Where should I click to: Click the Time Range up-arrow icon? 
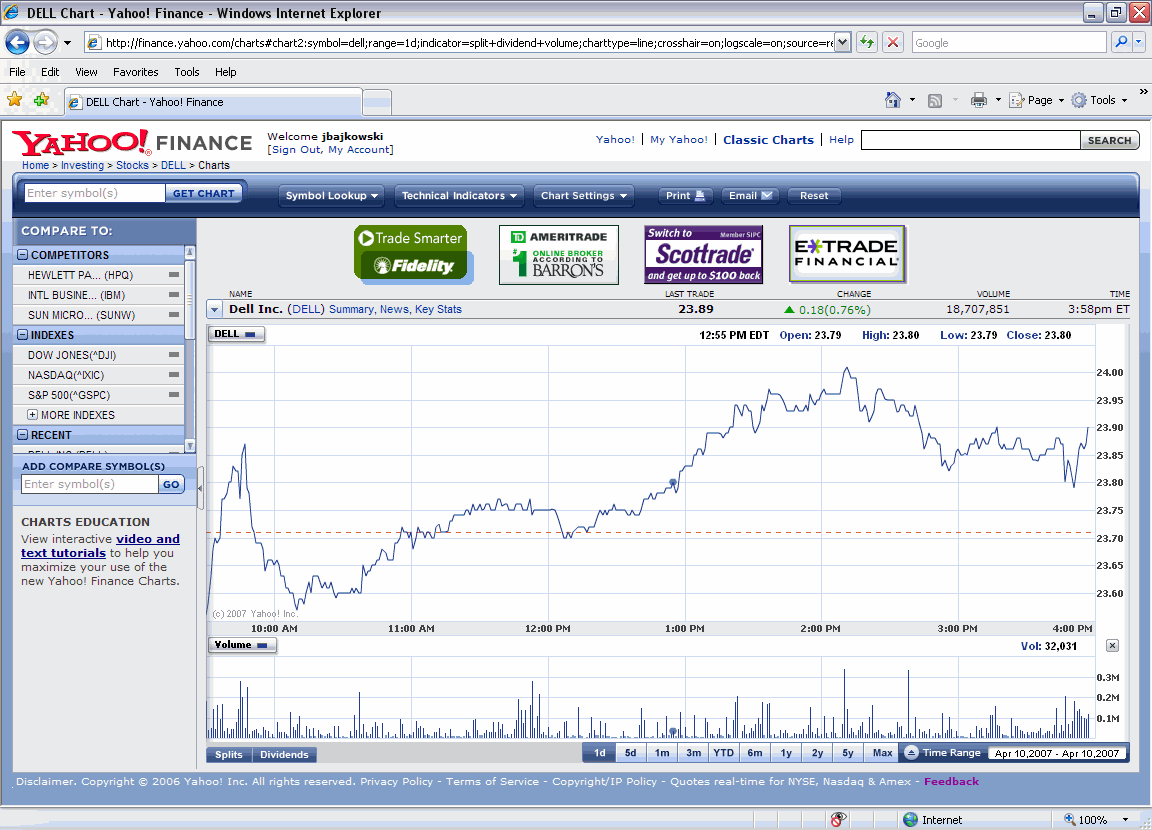tap(911, 753)
